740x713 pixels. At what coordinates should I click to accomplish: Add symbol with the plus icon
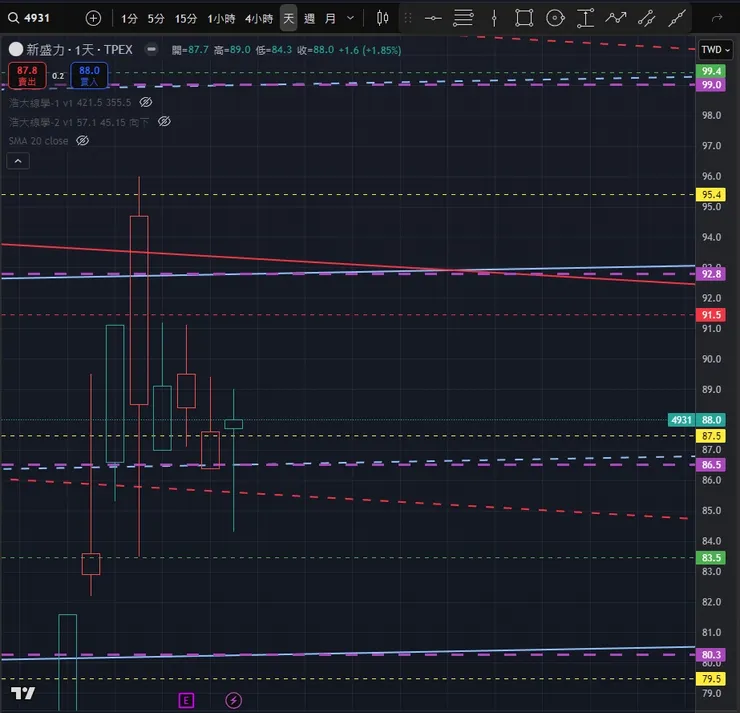click(93, 18)
